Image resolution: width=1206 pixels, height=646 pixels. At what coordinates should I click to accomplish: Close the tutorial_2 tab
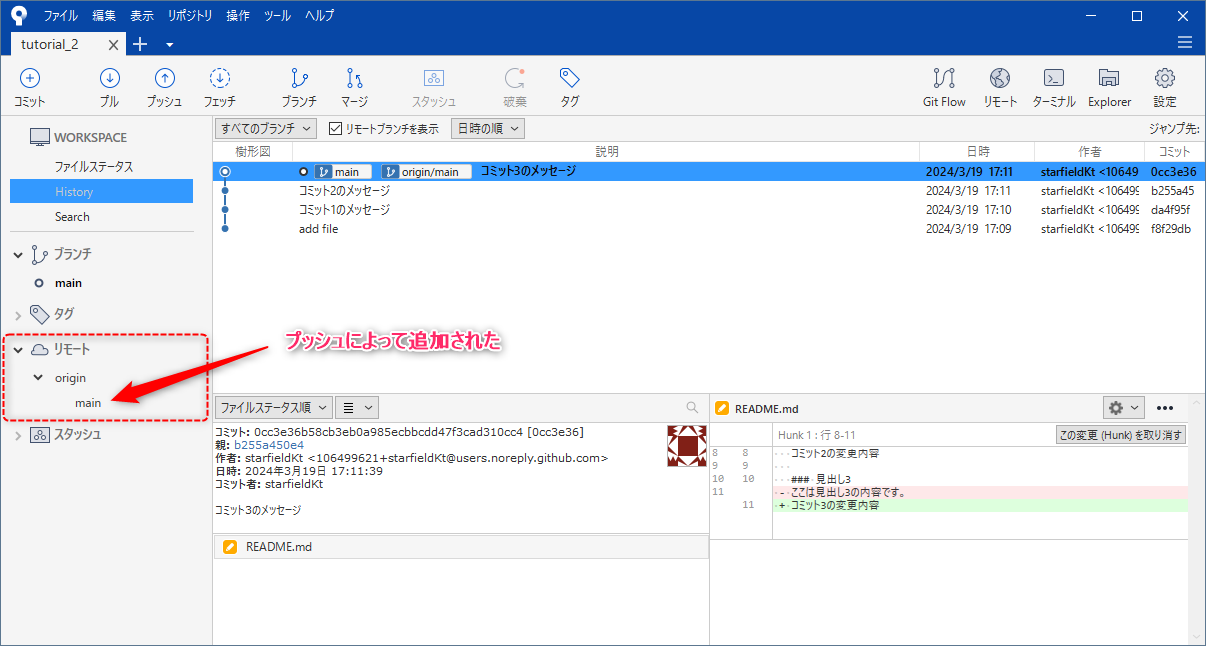pos(113,44)
